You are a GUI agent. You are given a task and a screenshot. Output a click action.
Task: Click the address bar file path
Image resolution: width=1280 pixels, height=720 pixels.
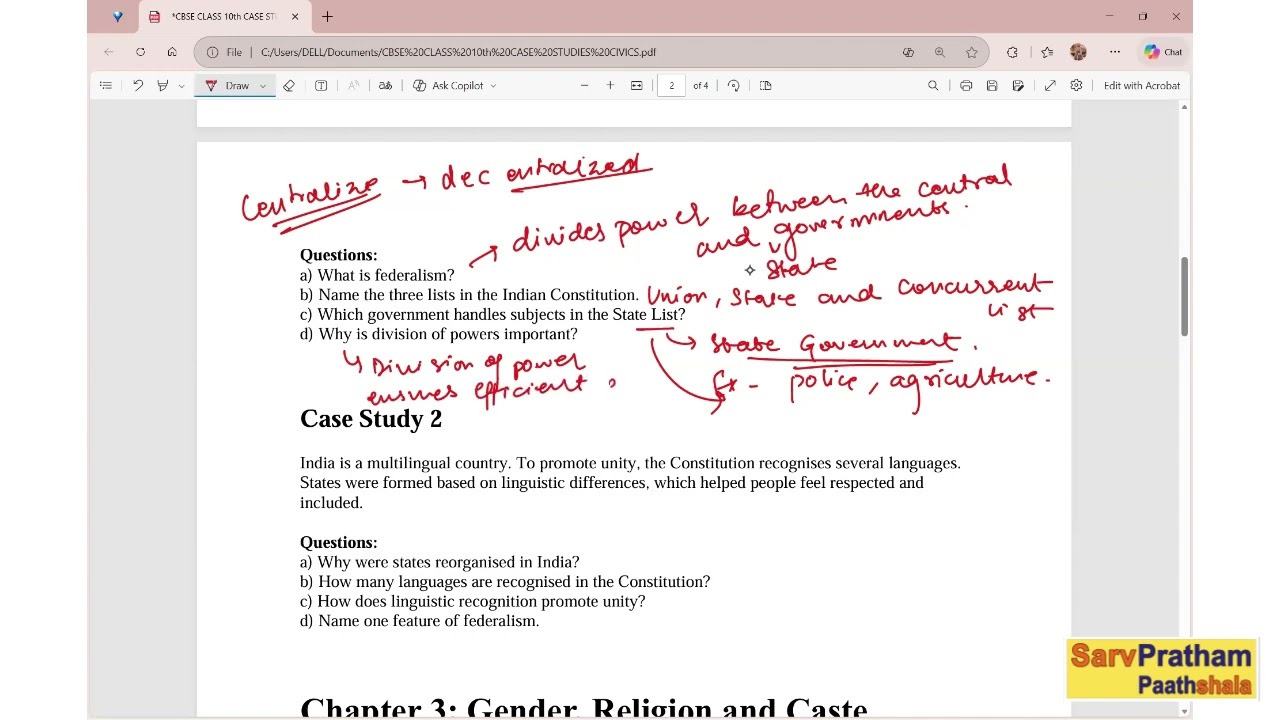[x=458, y=52]
